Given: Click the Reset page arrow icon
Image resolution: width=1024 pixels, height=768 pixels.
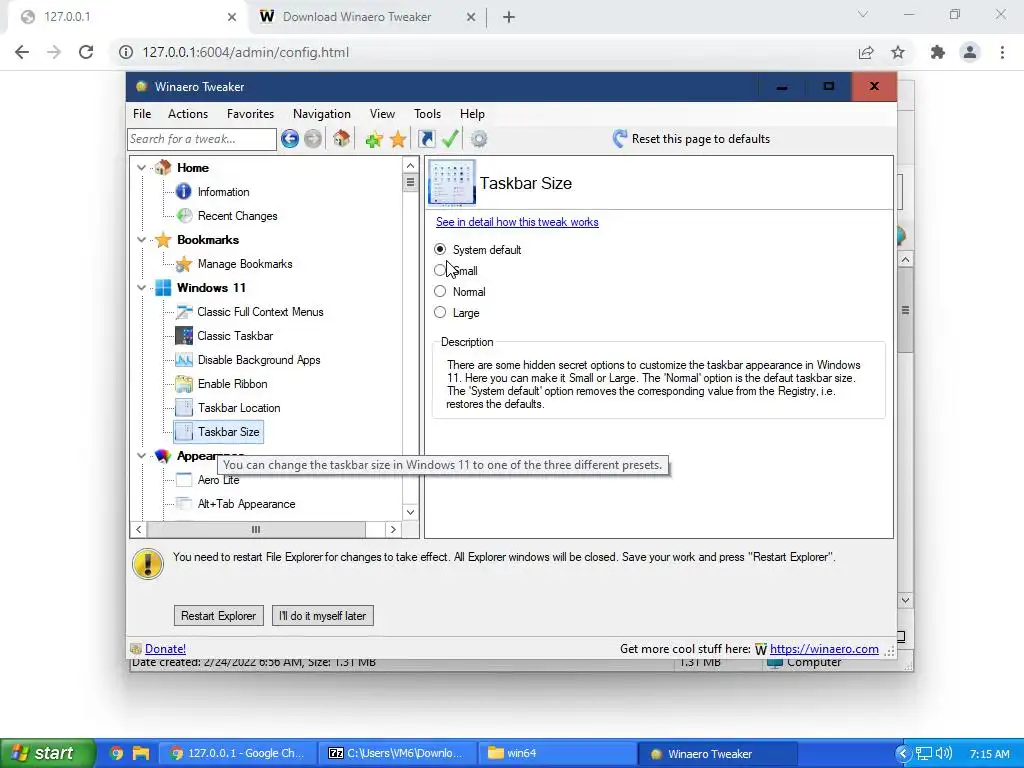Looking at the screenshot, I should point(619,138).
